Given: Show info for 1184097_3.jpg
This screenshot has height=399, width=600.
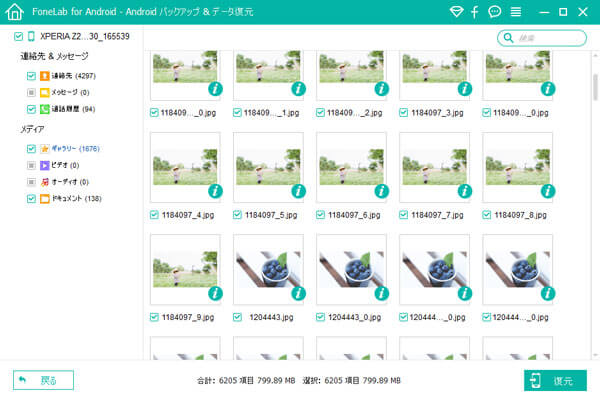Looking at the screenshot, I should (x=465, y=89).
